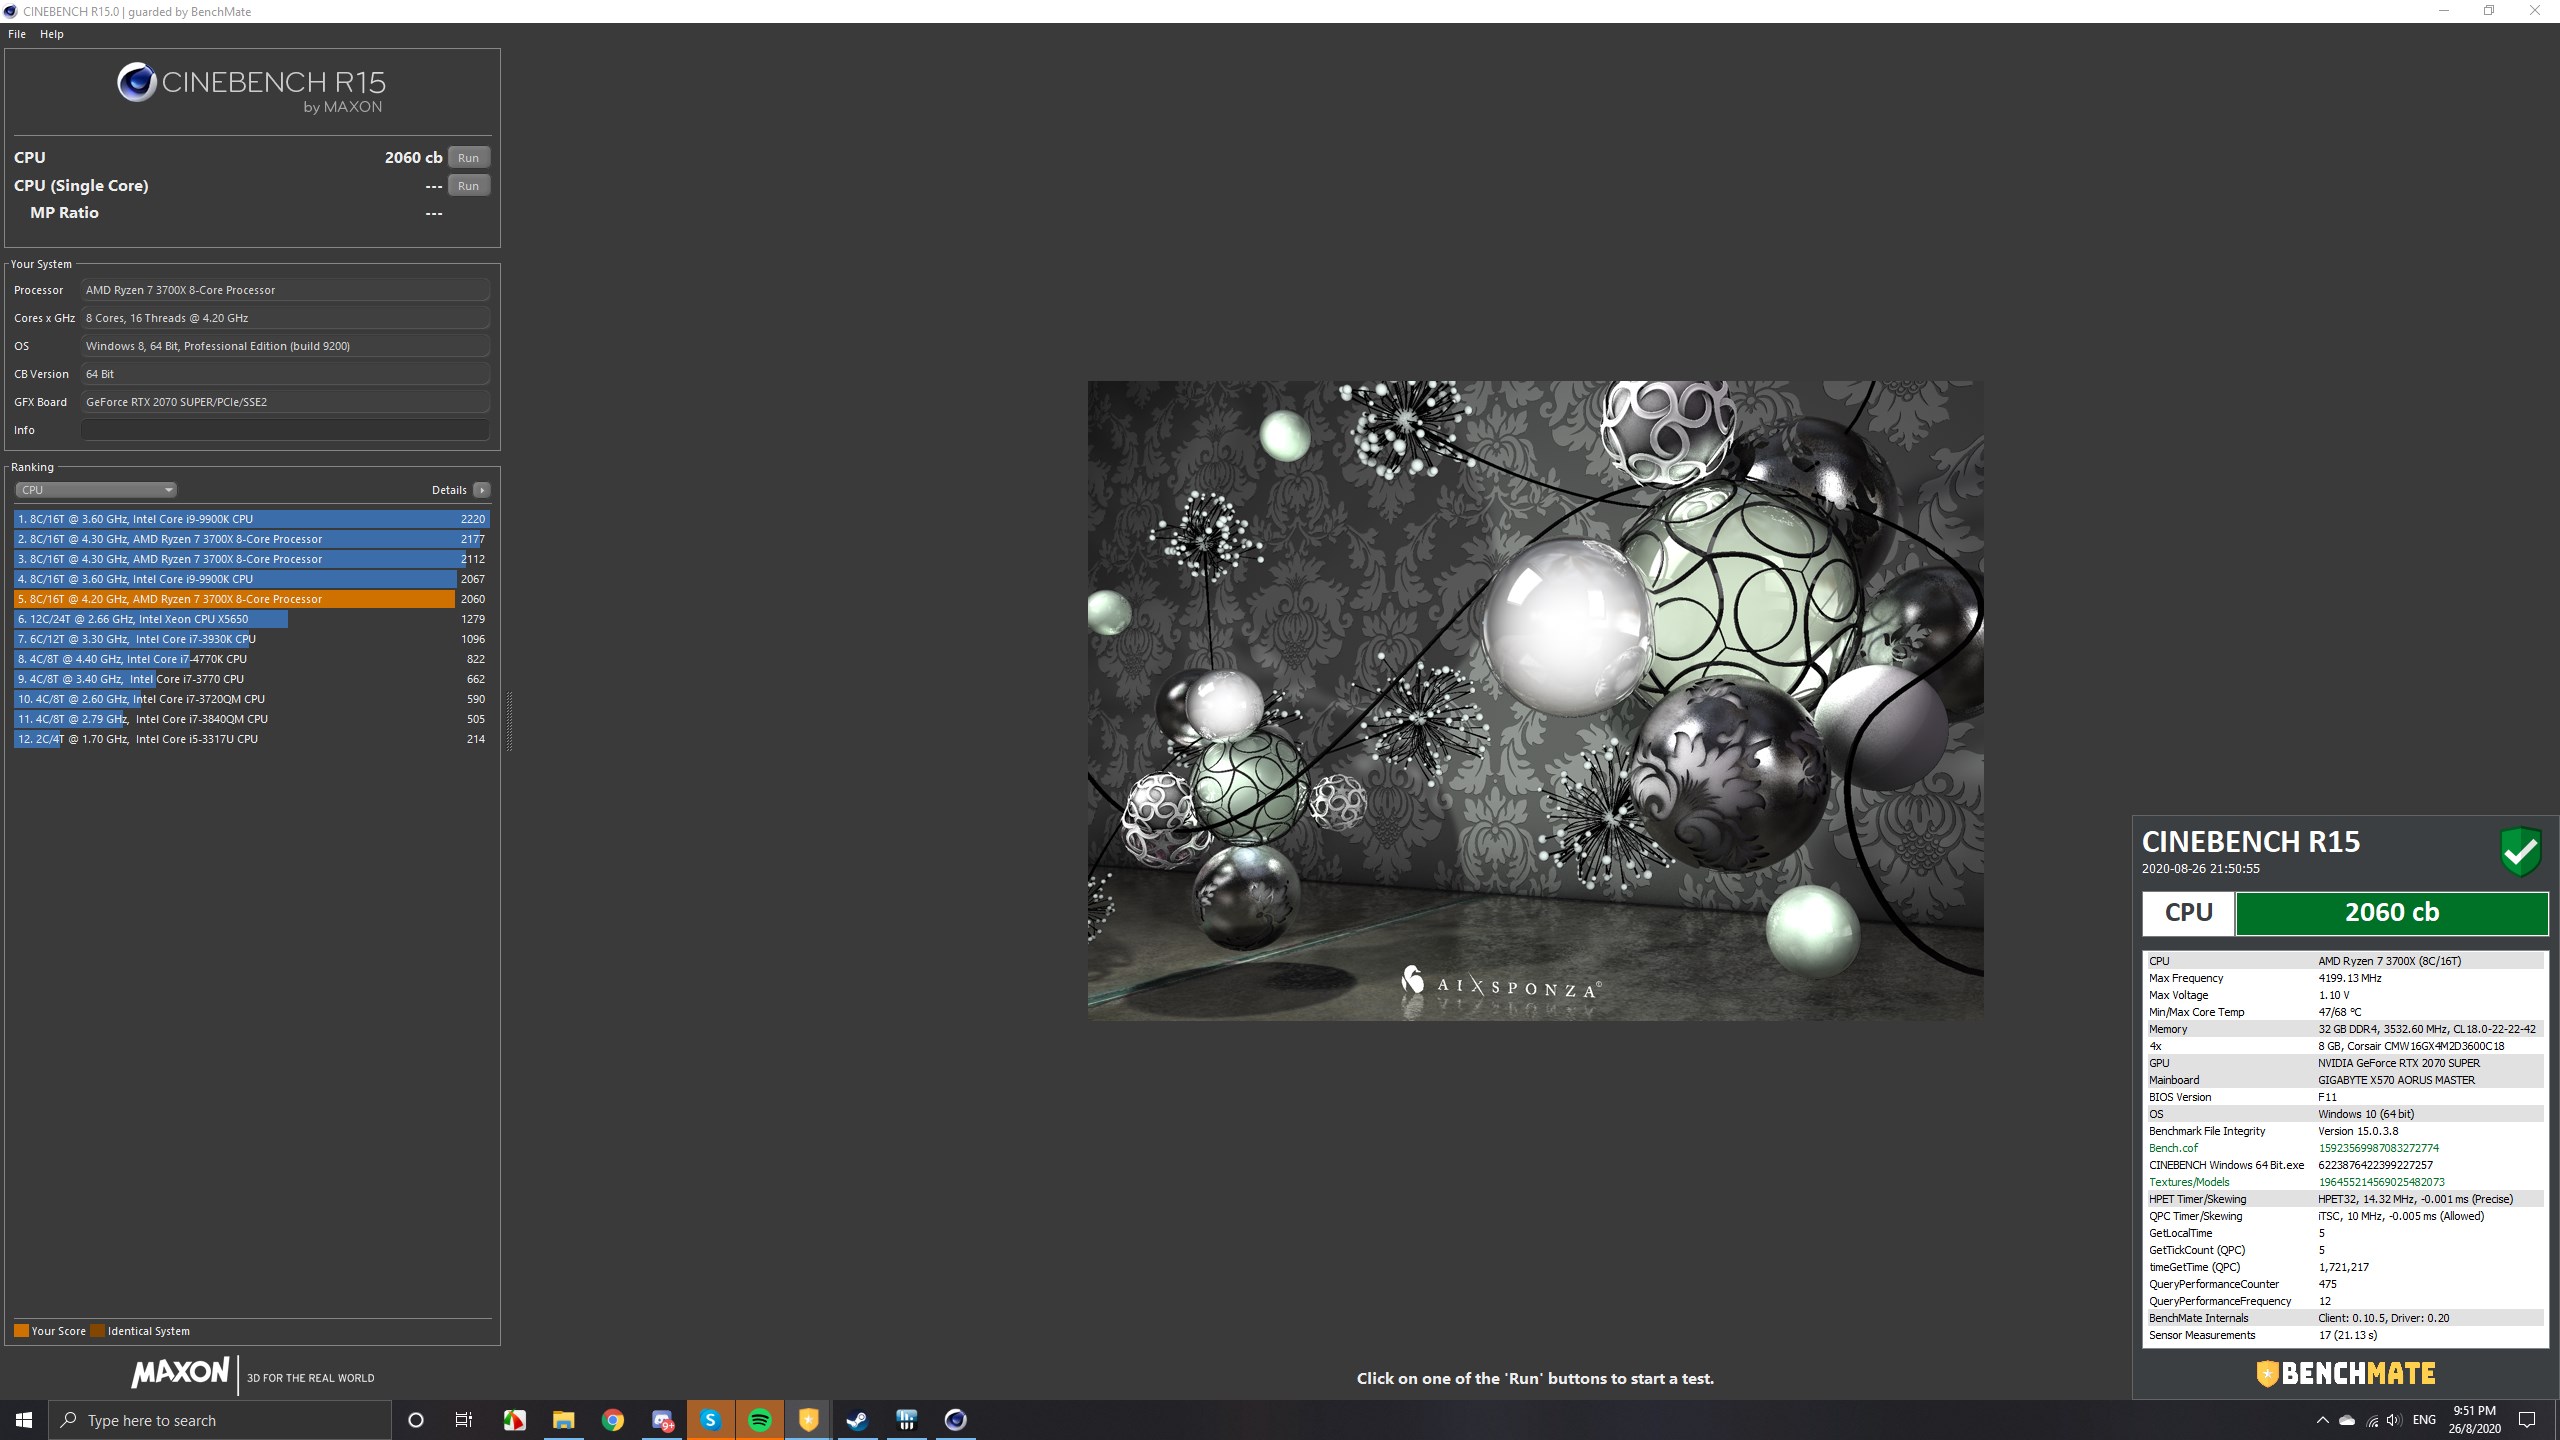Image resolution: width=2560 pixels, height=1440 pixels.
Task: Open Google Chrome from the taskbar
Action: point(612,1420)
